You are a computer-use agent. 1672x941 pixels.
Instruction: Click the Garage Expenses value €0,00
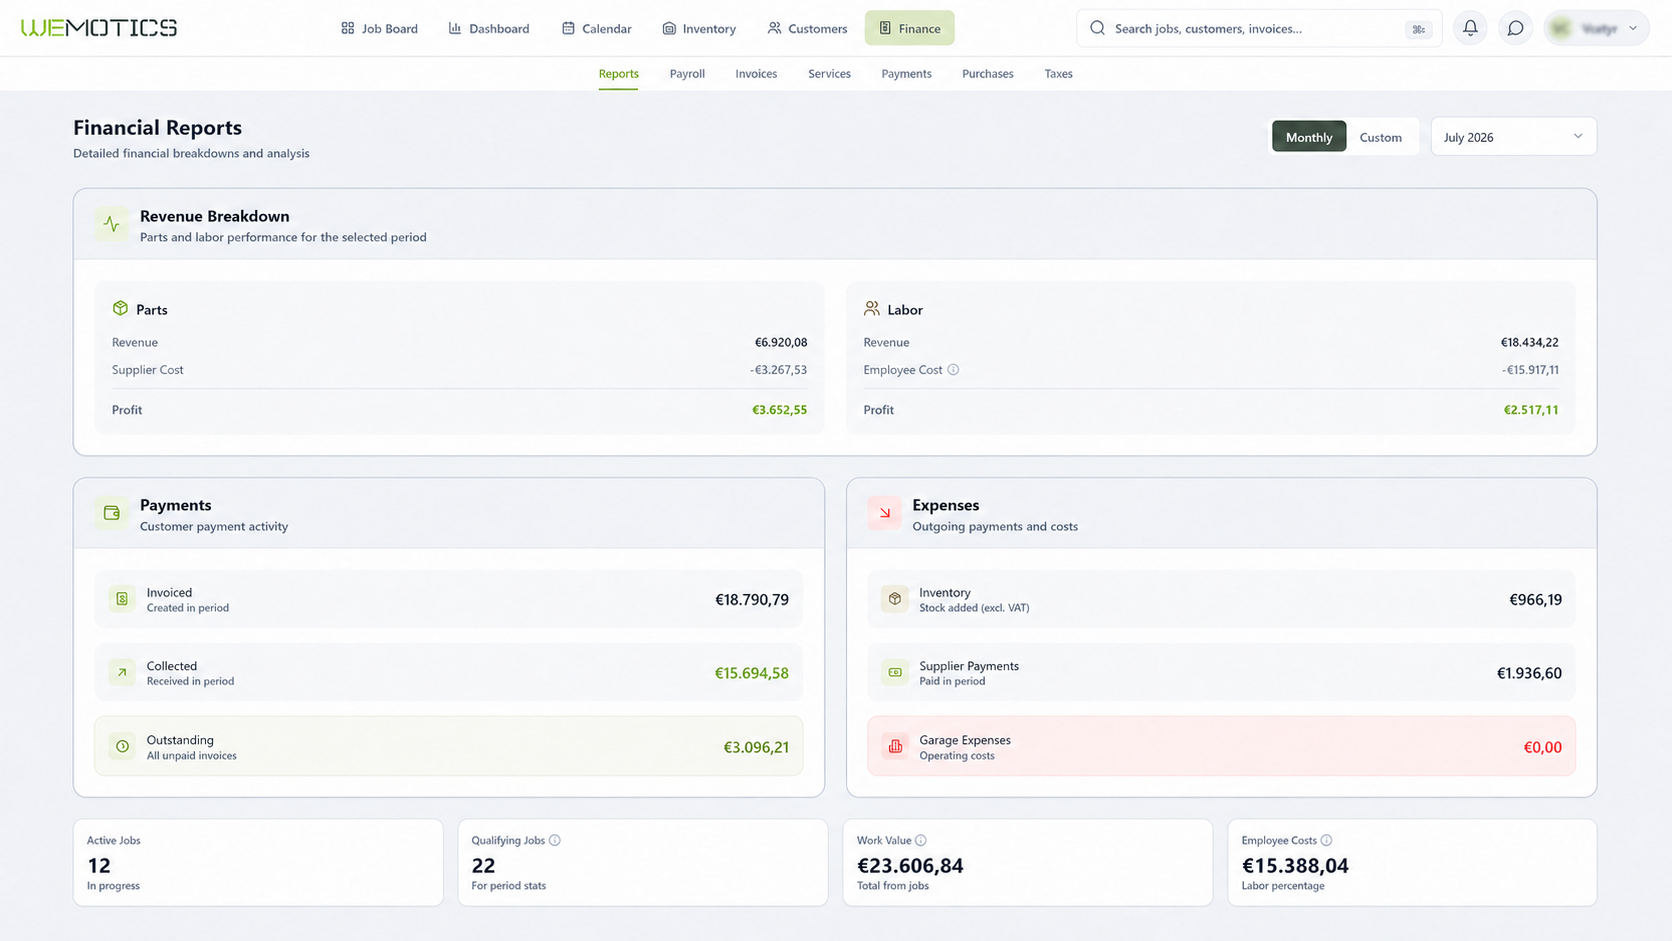click(1542, 747)
